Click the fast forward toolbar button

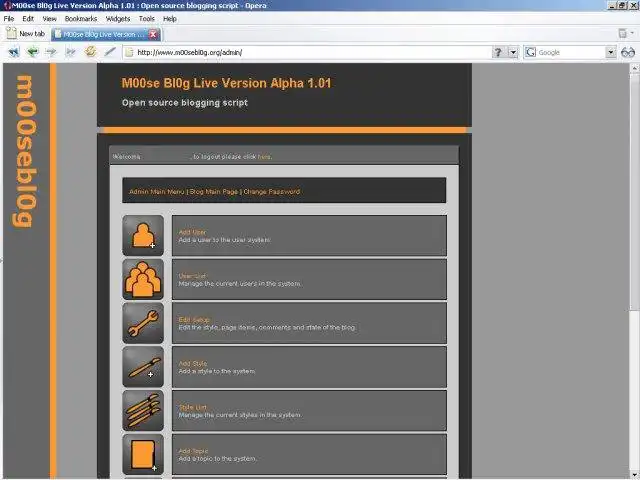tap(71, 52)
